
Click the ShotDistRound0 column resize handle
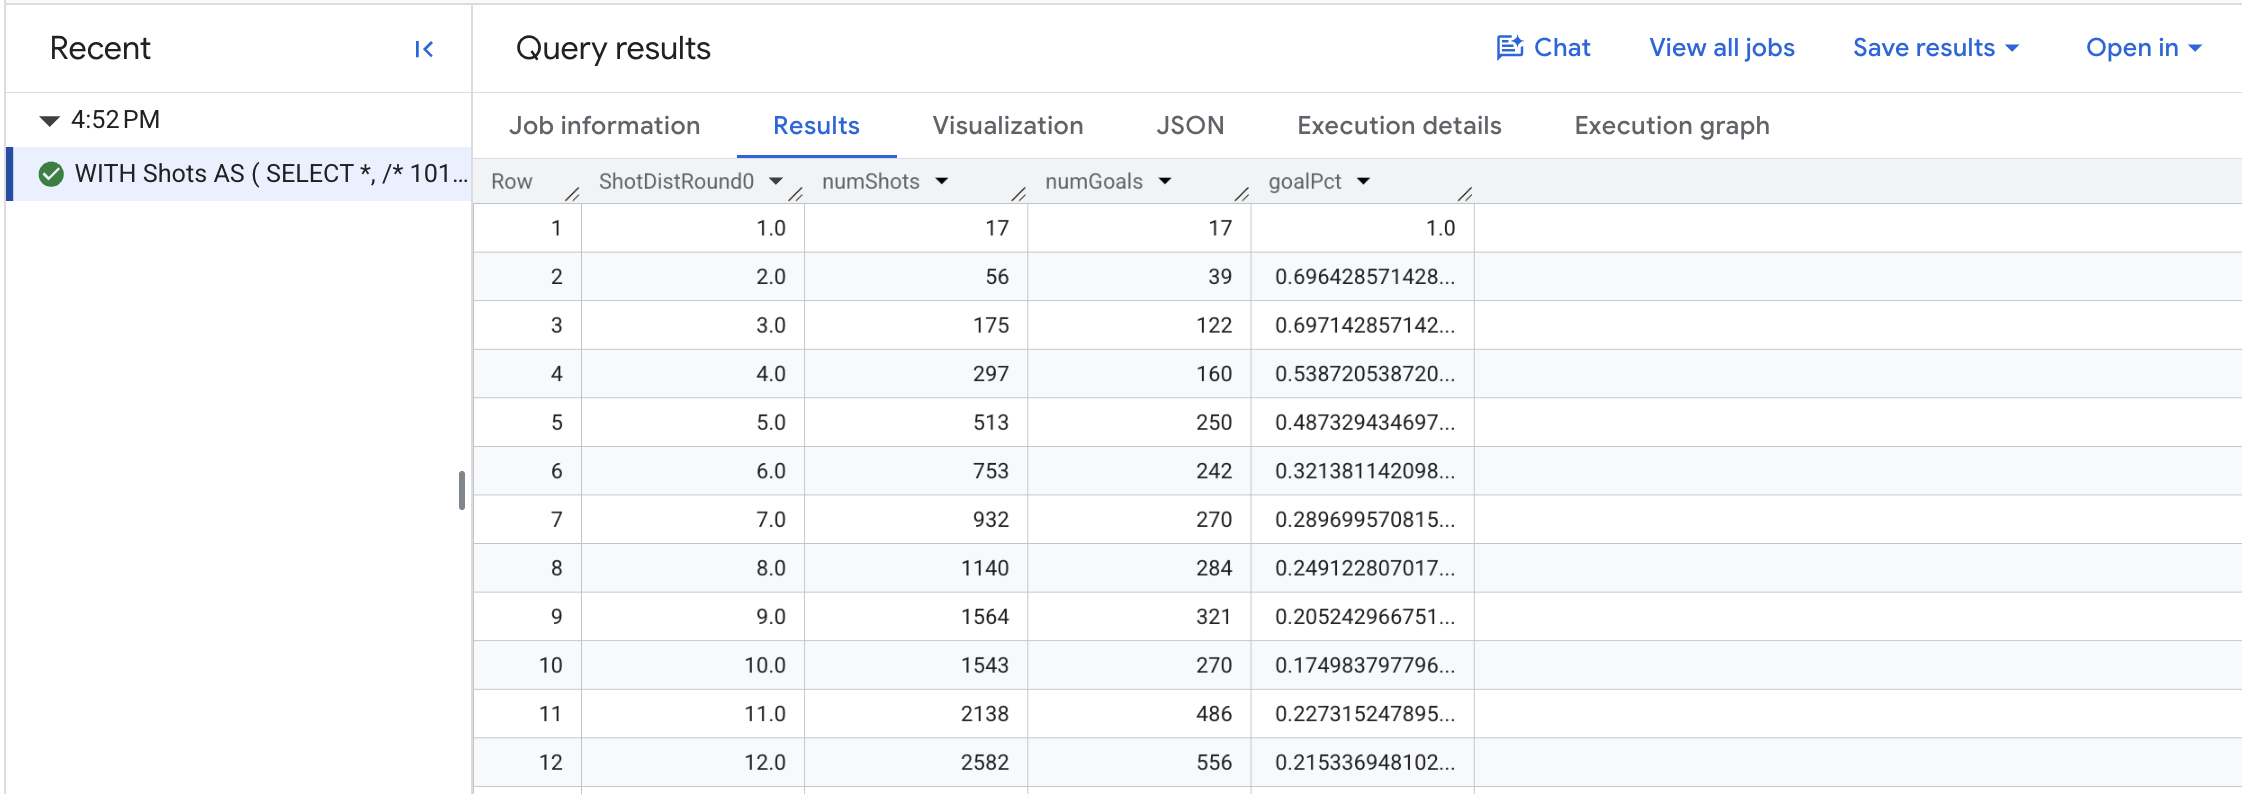coord(796,193)
